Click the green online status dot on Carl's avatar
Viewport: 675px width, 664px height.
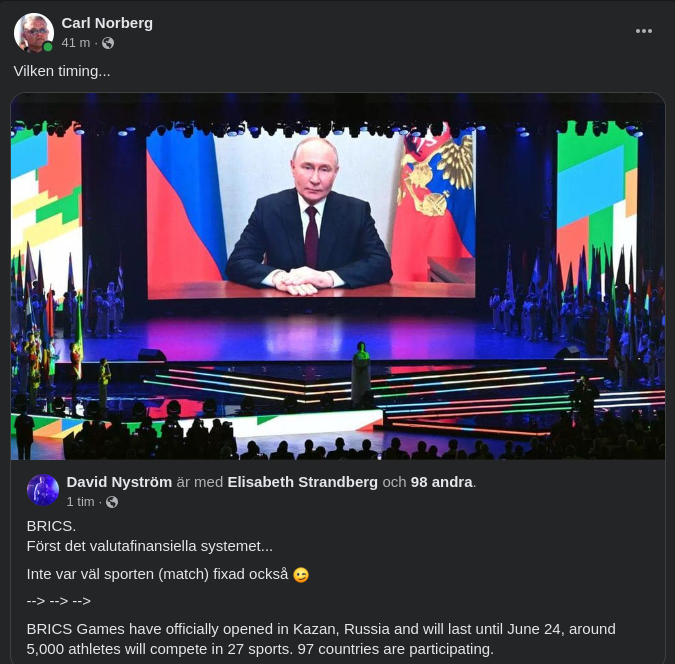click(x=47, y=47)
